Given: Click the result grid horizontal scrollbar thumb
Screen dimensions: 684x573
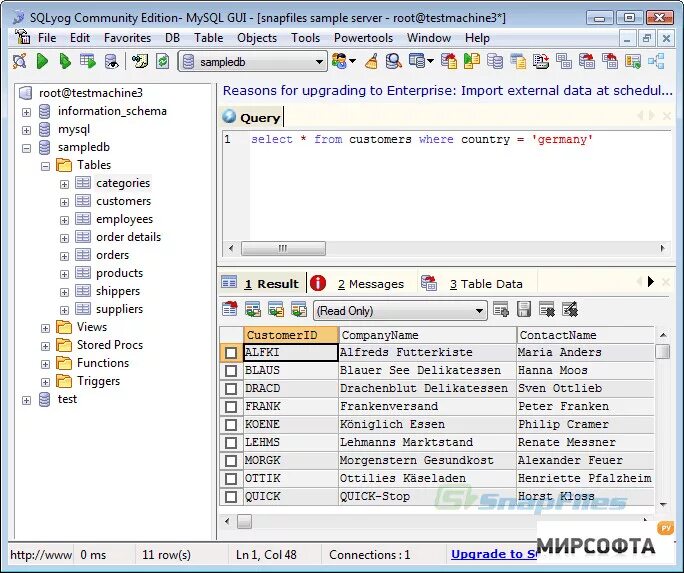Looking at the screenshot, I should (244, 521).
